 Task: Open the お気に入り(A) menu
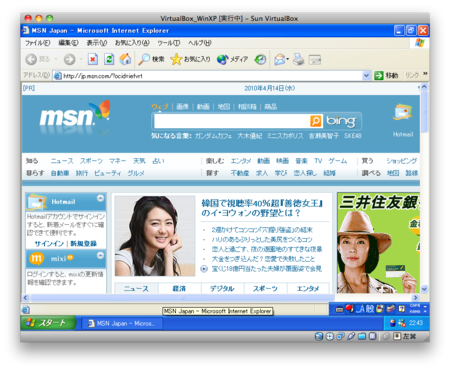tap(132, 43)
